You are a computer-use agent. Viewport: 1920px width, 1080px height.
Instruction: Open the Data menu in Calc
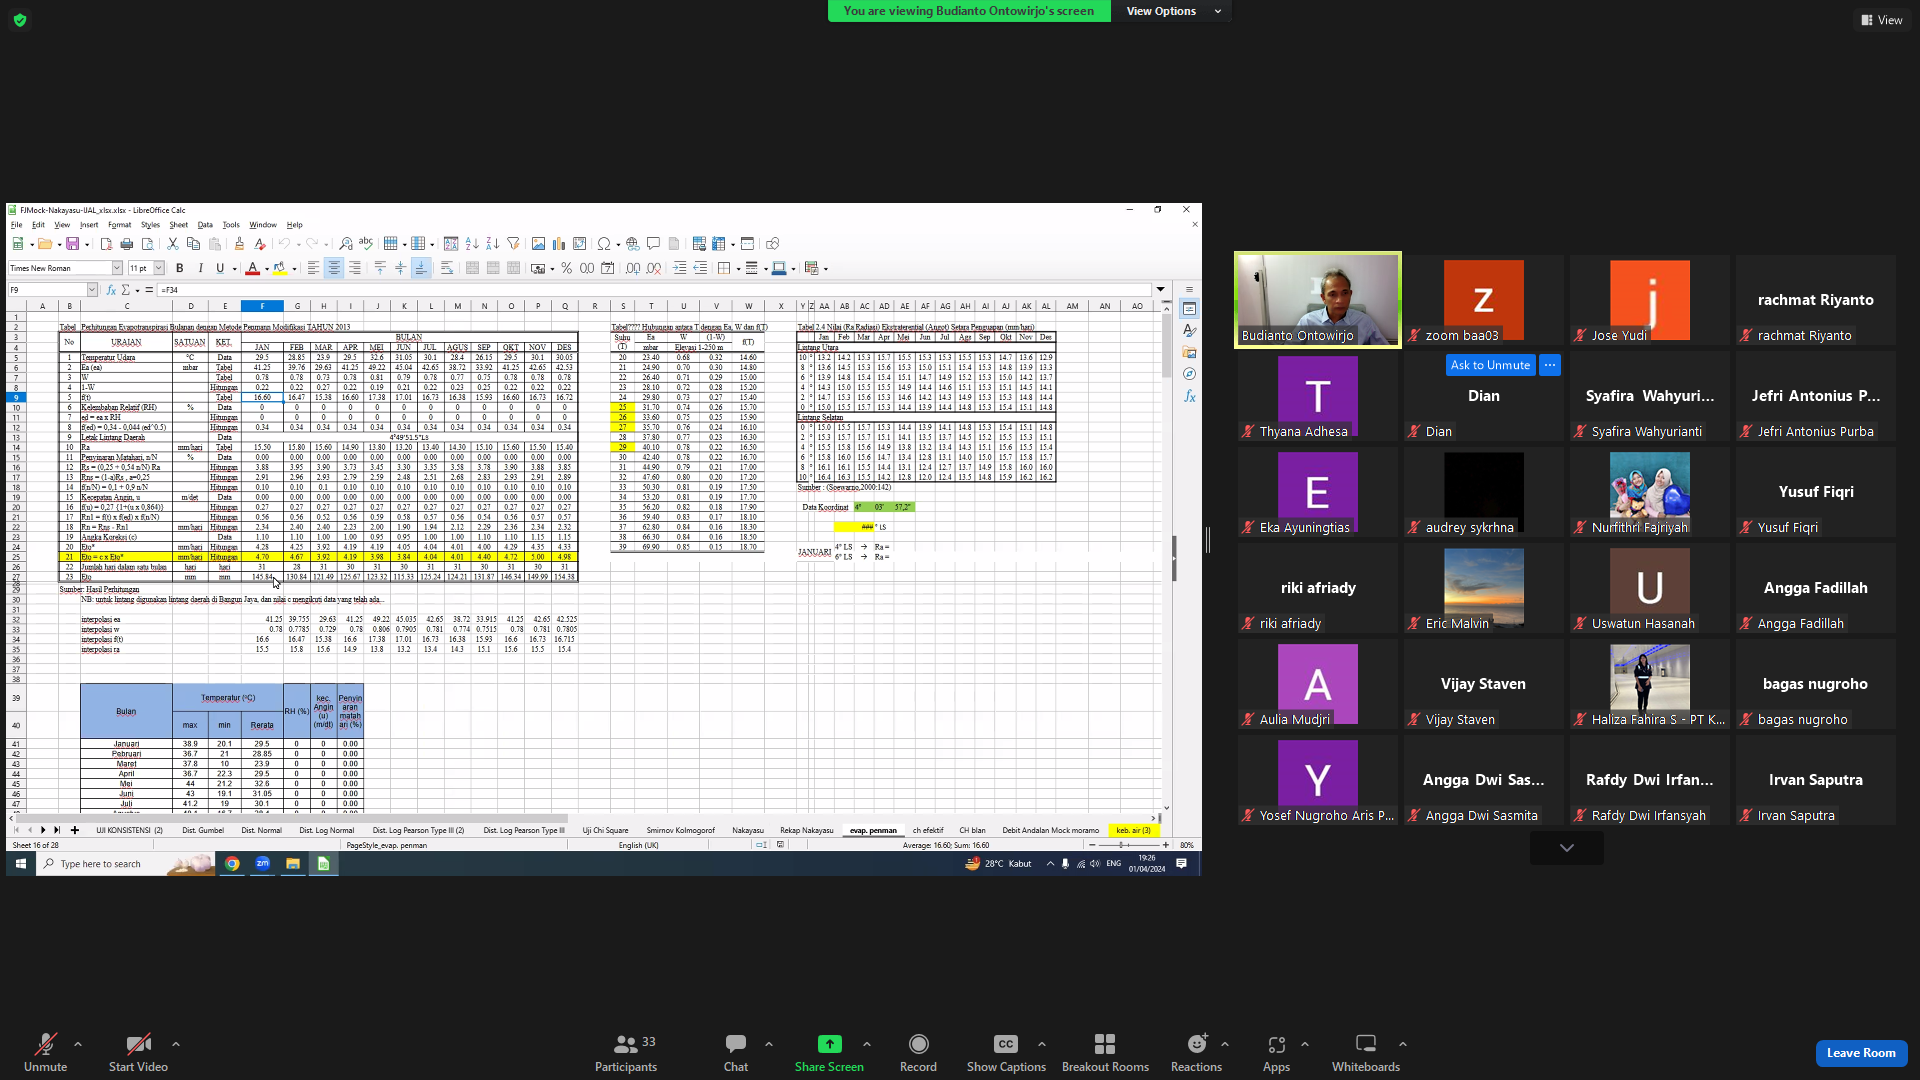point(205,225)
